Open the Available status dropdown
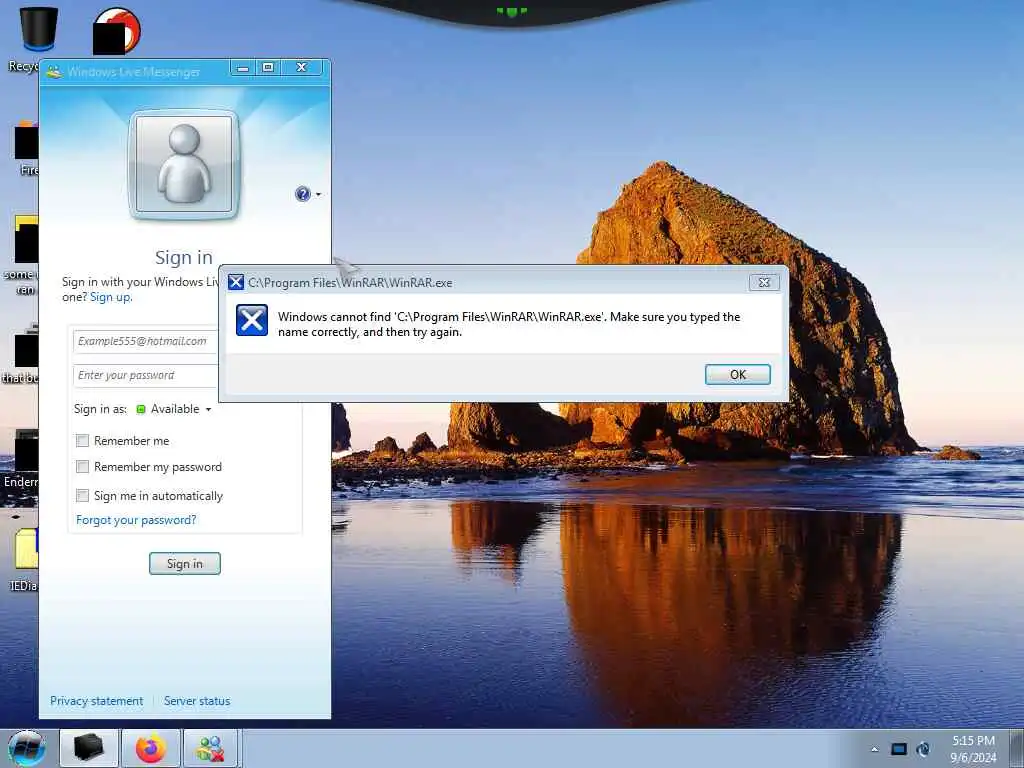Image resolution: width=1024 pixels, height=768 pixels. tap(181, 409)
